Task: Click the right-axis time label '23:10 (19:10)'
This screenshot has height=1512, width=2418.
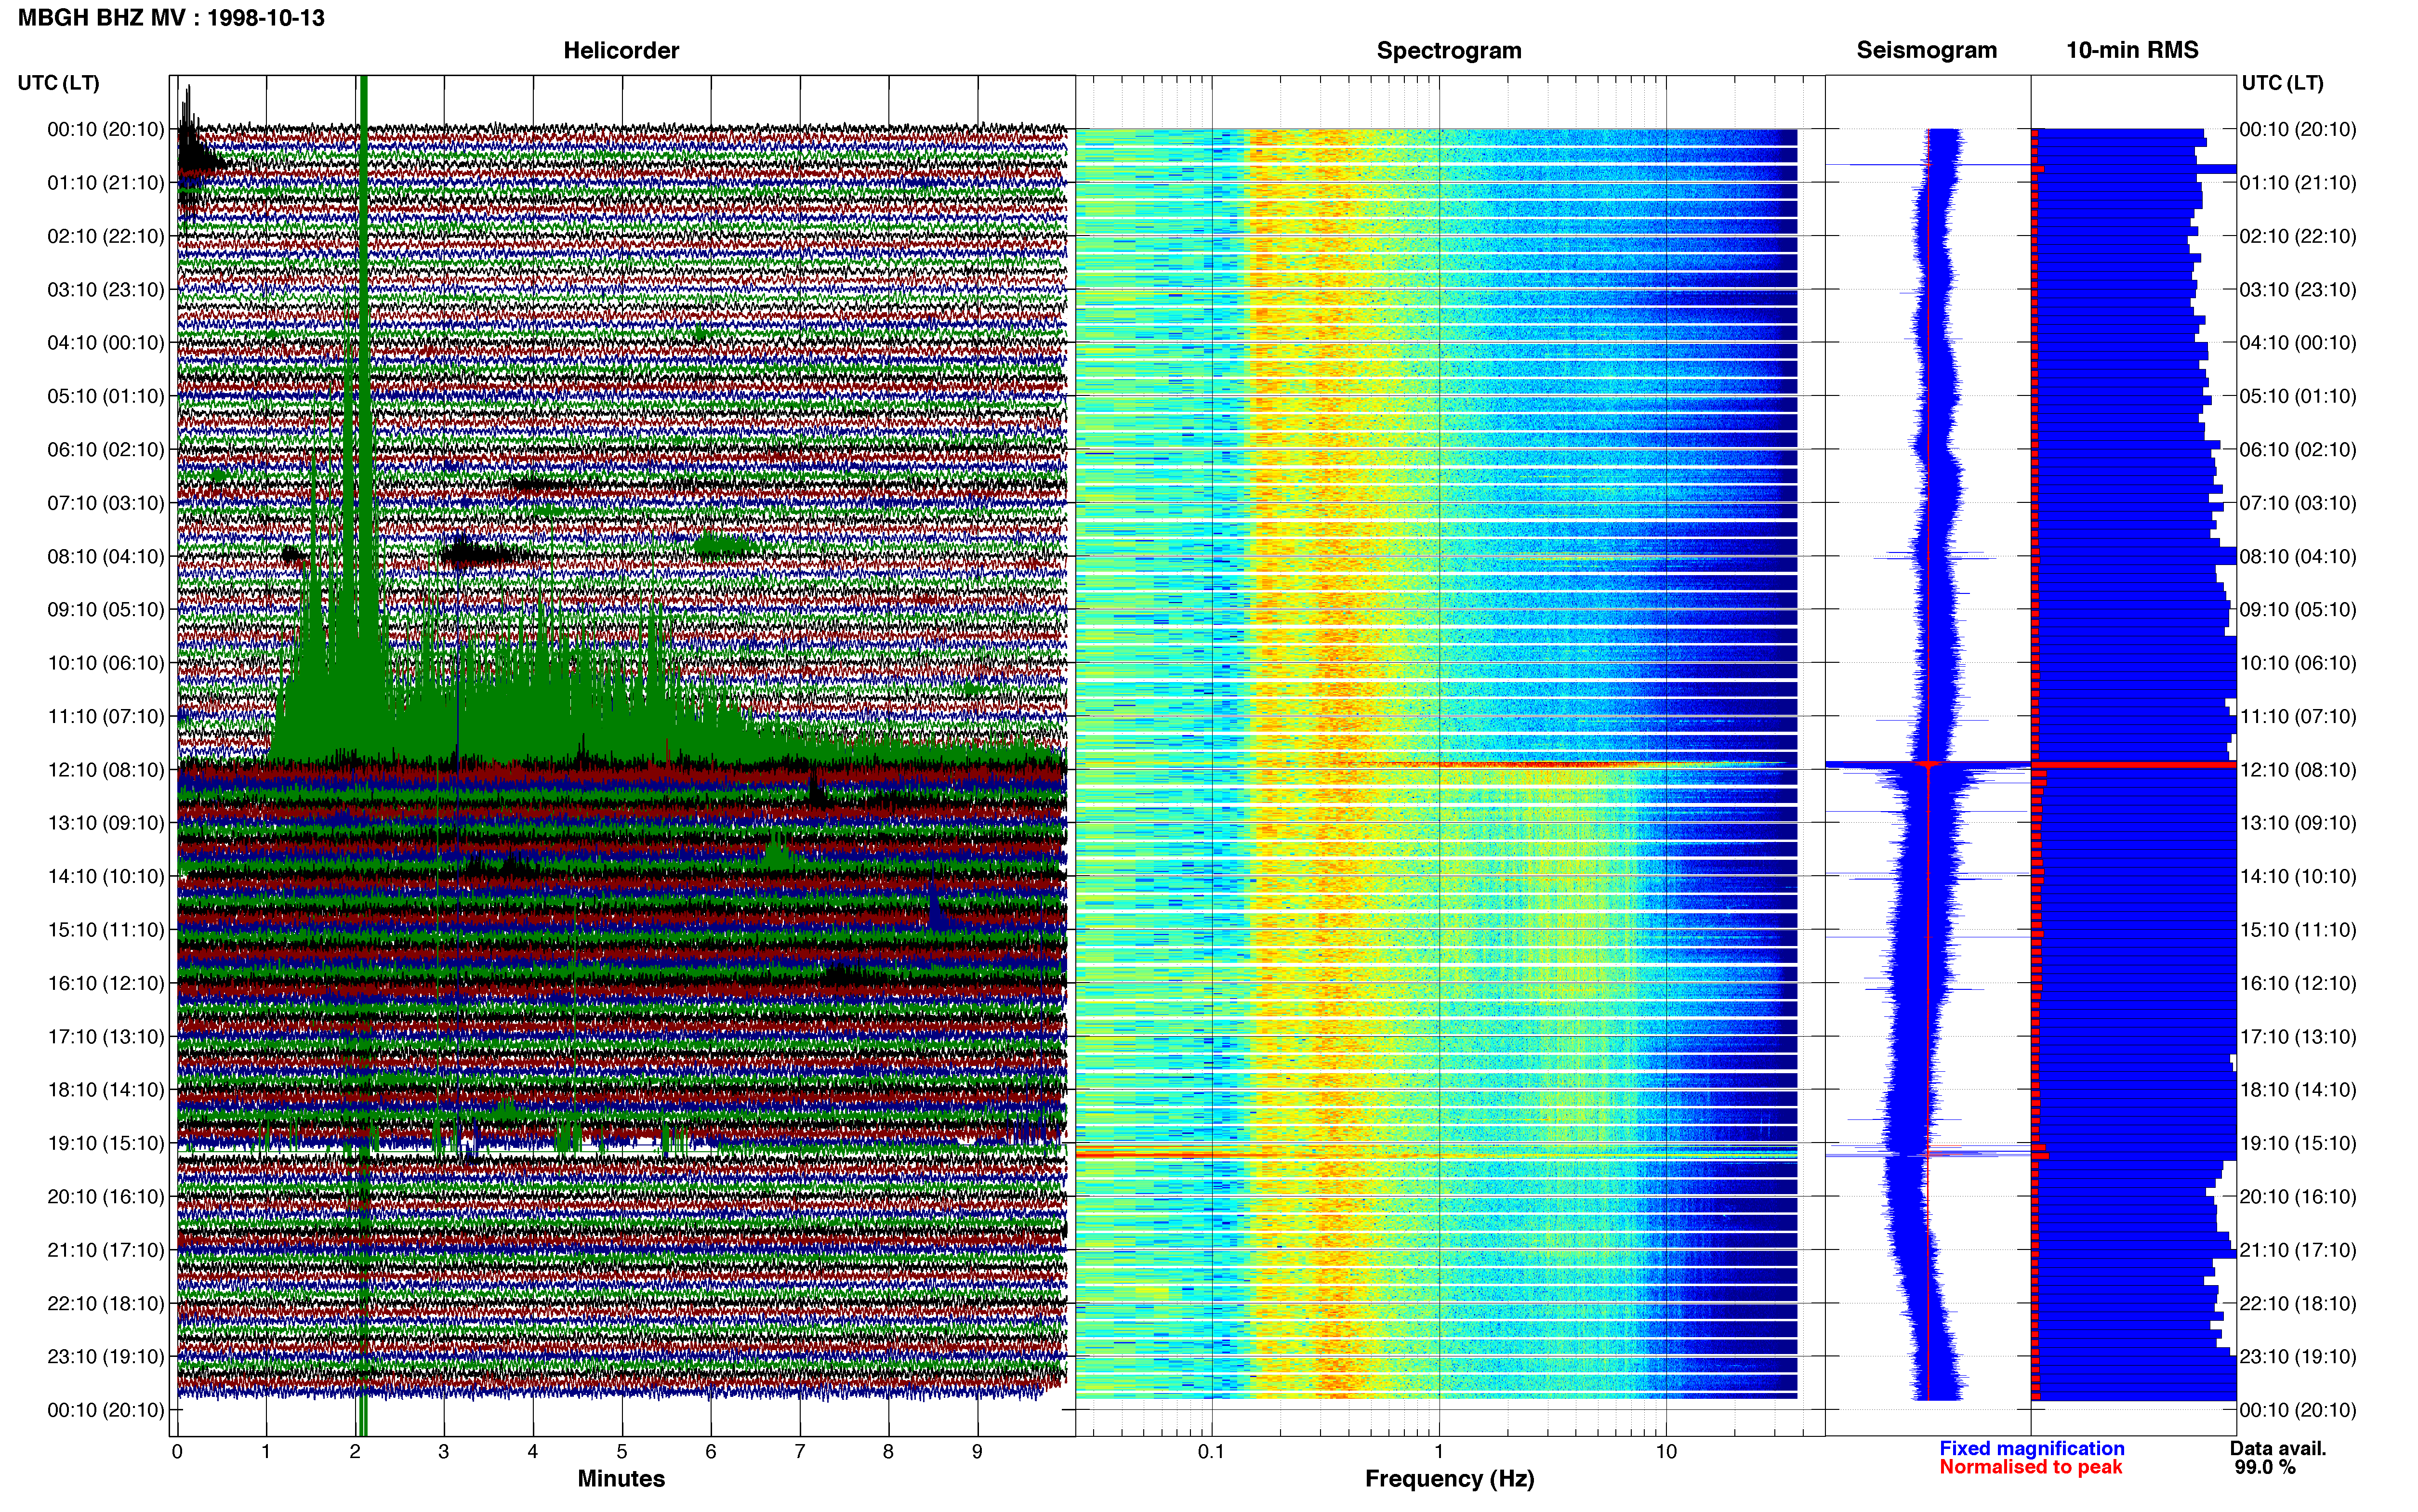Action: (x=2298, y=1357)
